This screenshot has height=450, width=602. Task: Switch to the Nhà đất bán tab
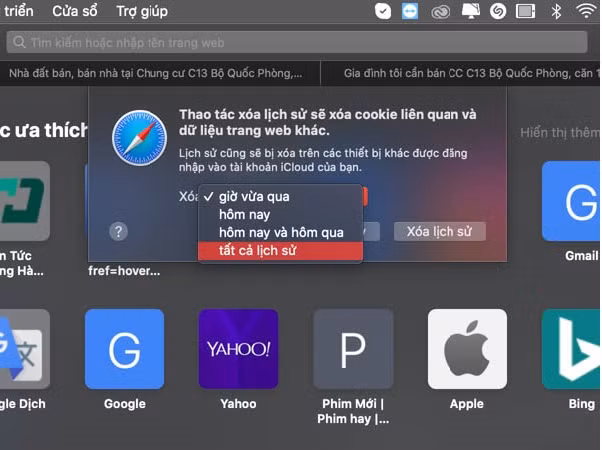pyautogui.click(x=155, y=73)
